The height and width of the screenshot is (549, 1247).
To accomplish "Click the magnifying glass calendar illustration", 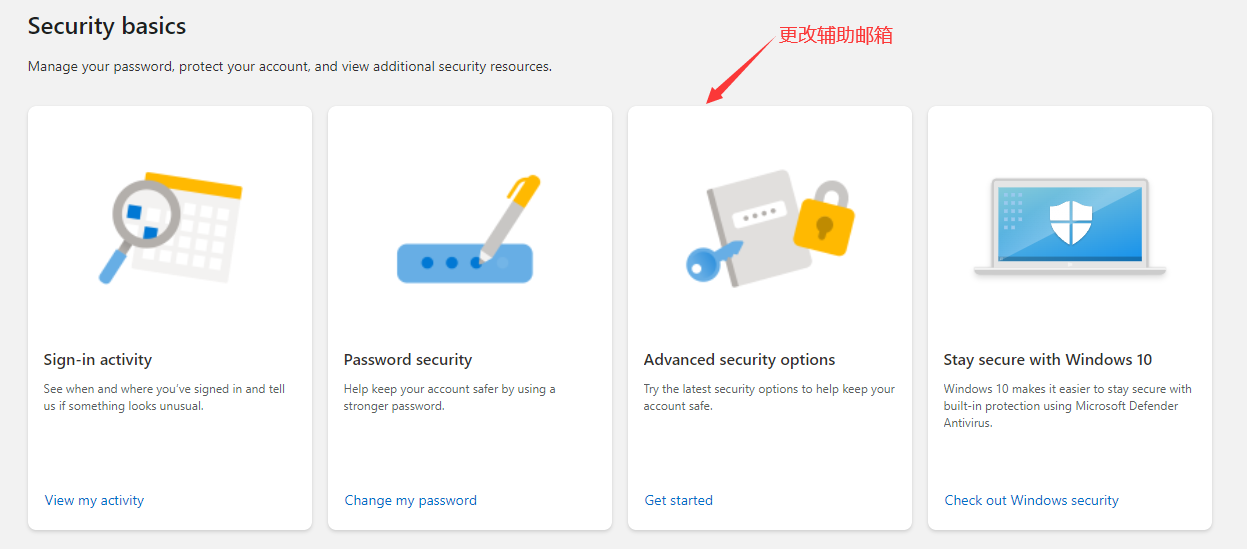I will [x=170, y=227].
